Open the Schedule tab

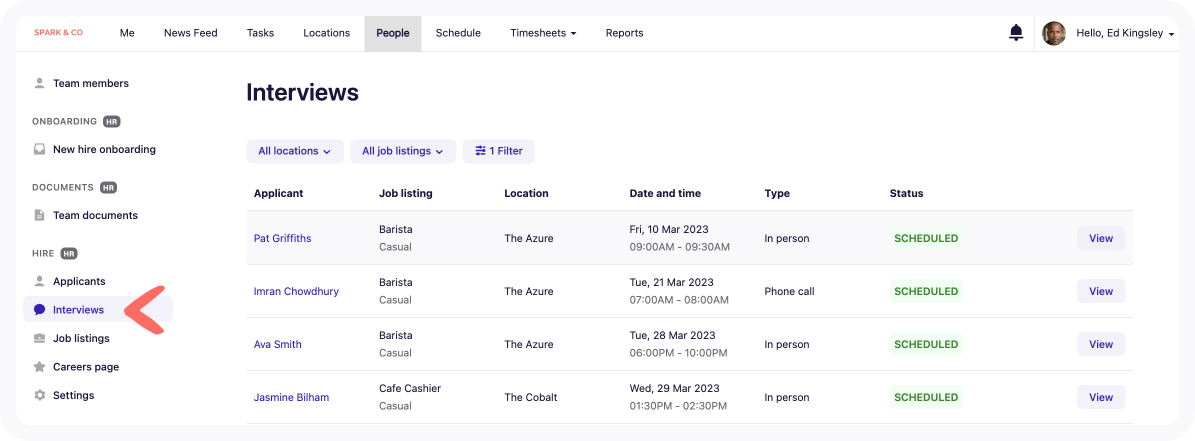(x=458, y=33)
